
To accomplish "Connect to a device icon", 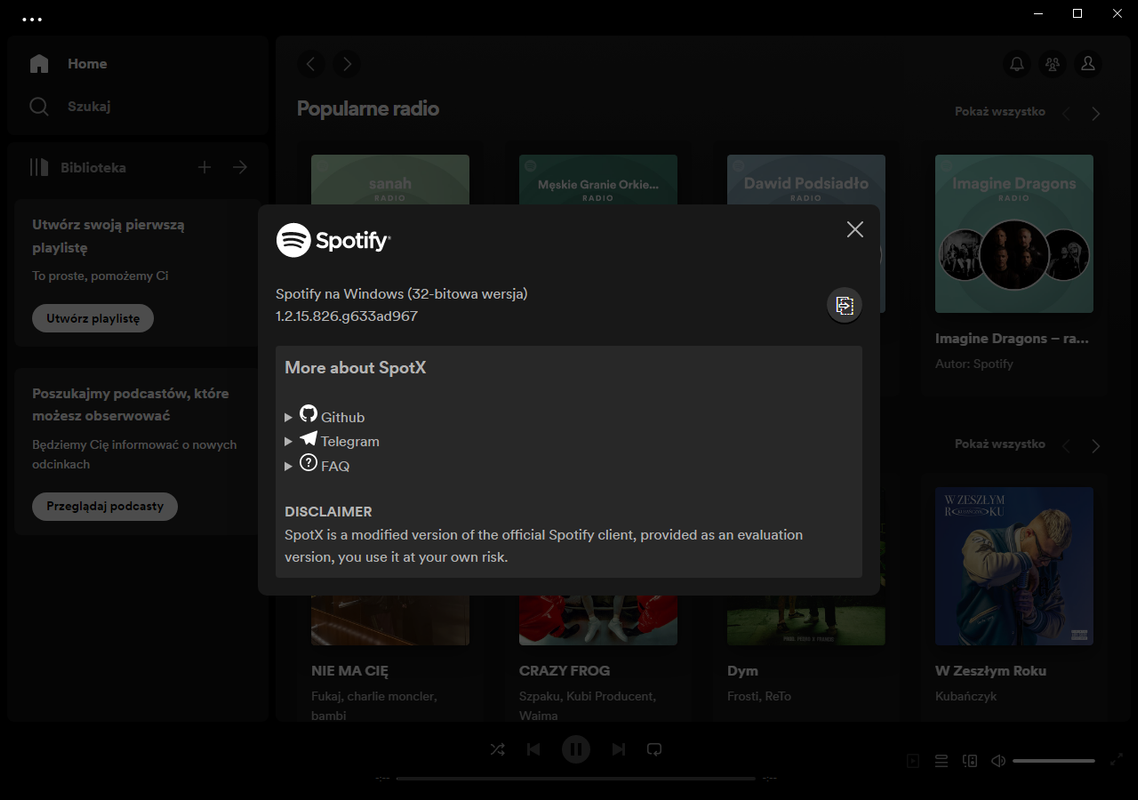I will coord(970,761).
